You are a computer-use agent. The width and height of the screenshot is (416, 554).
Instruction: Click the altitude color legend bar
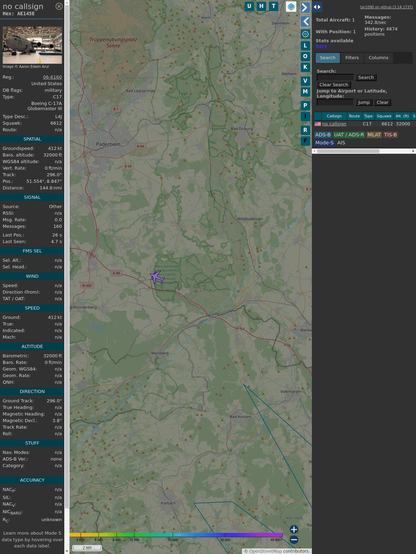[x=176, y=535]
